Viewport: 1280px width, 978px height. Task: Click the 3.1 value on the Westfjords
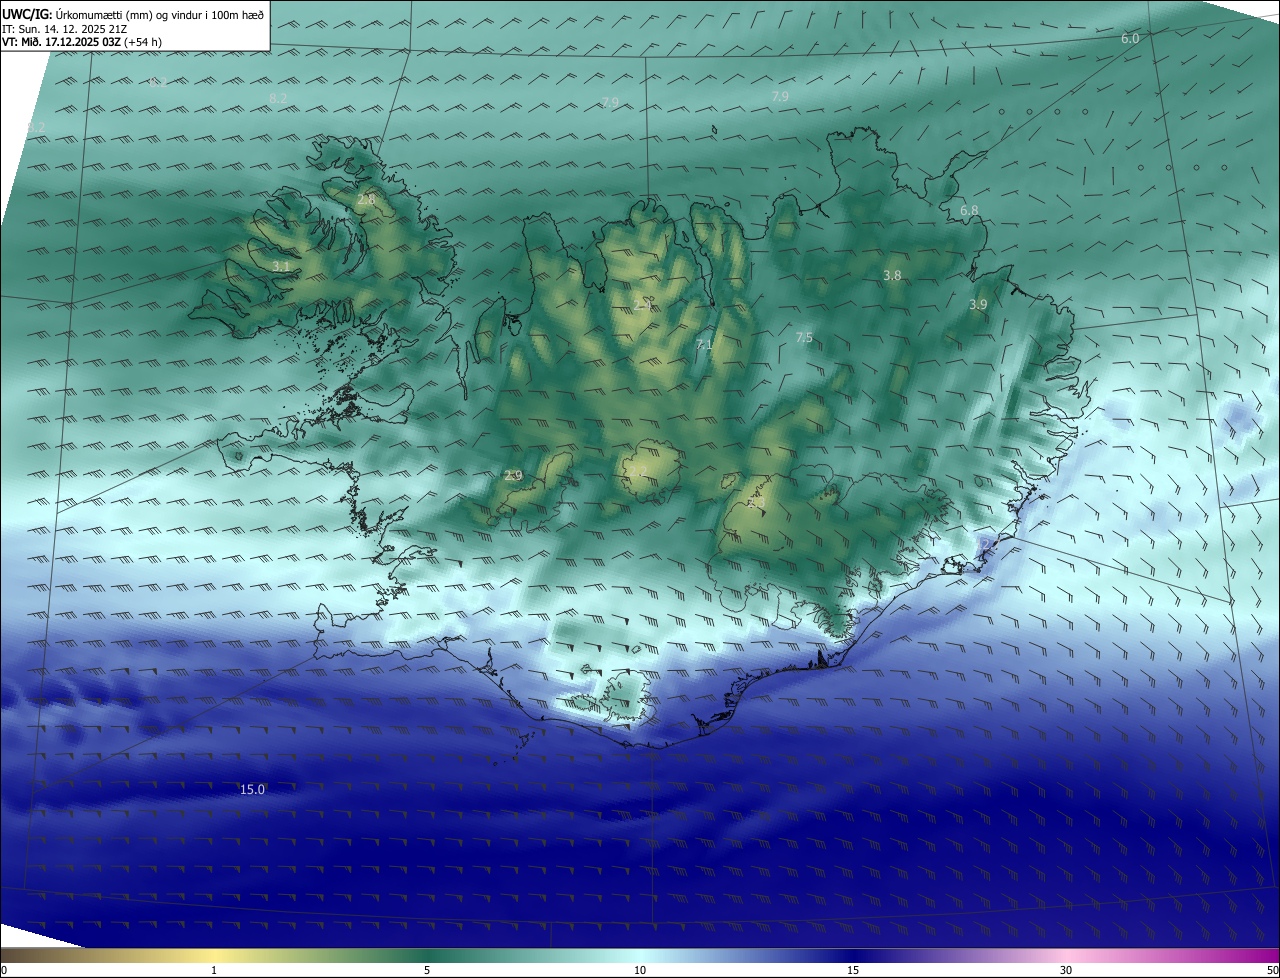click(281, 266)
